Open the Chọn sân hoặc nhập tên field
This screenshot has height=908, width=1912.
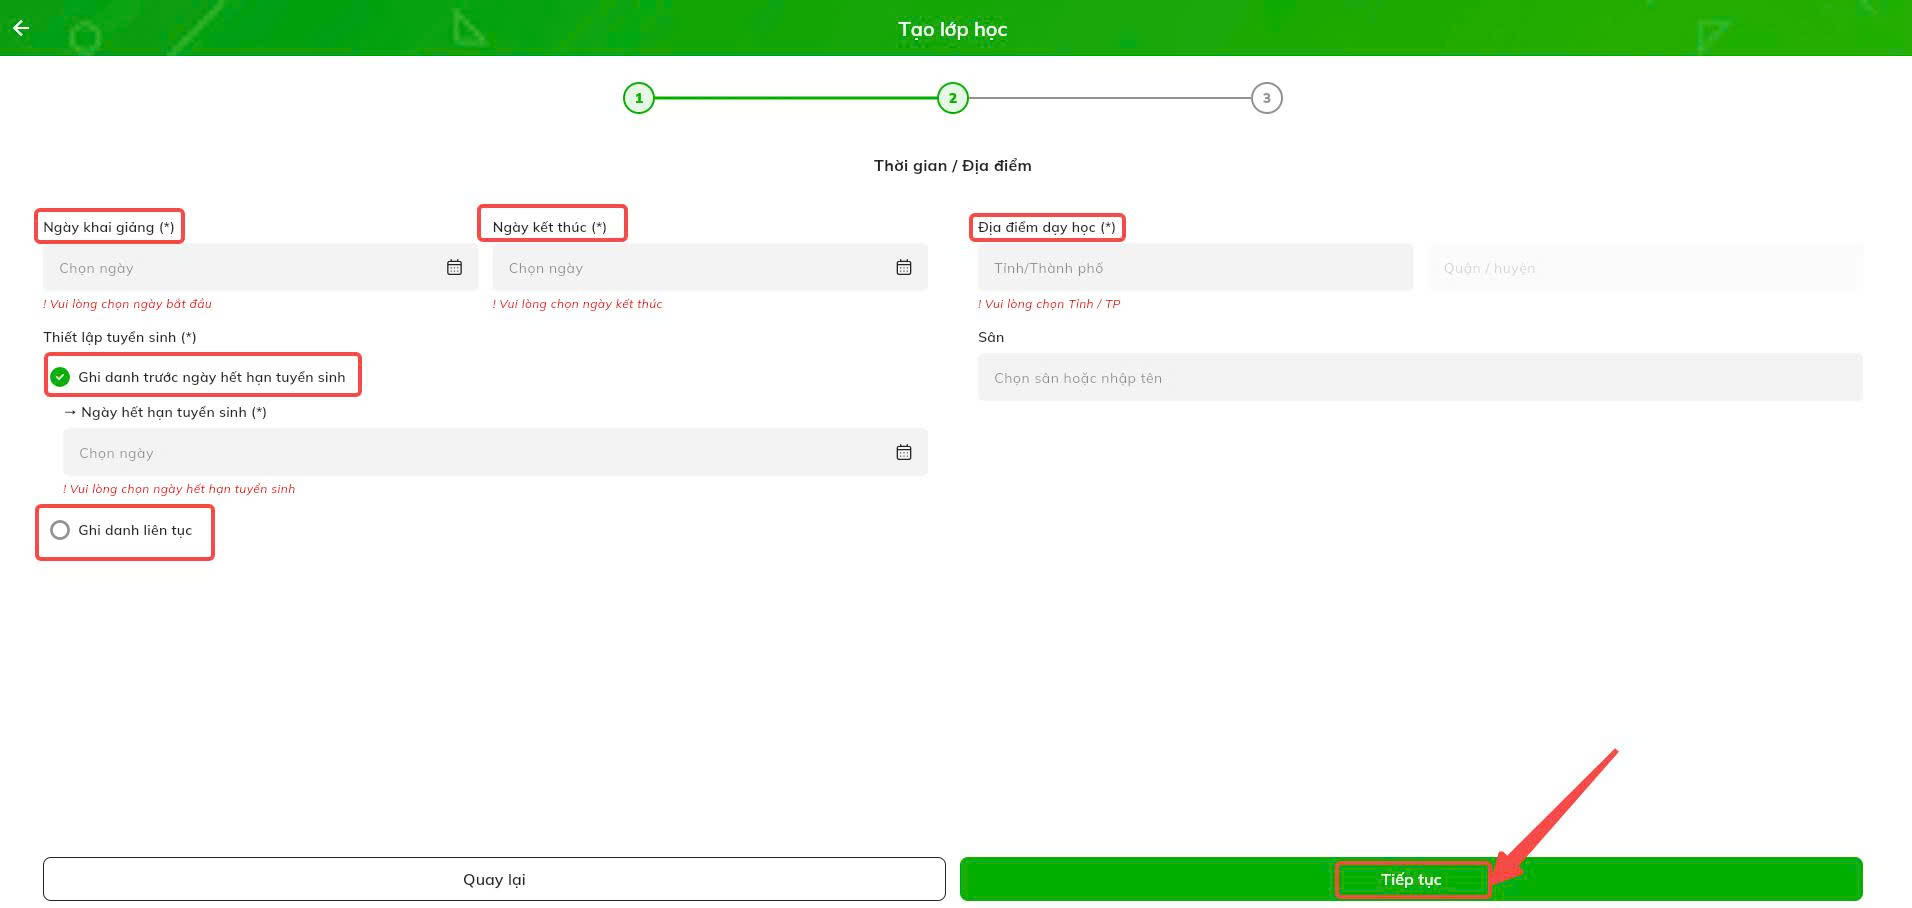(x=1420, y=377)
